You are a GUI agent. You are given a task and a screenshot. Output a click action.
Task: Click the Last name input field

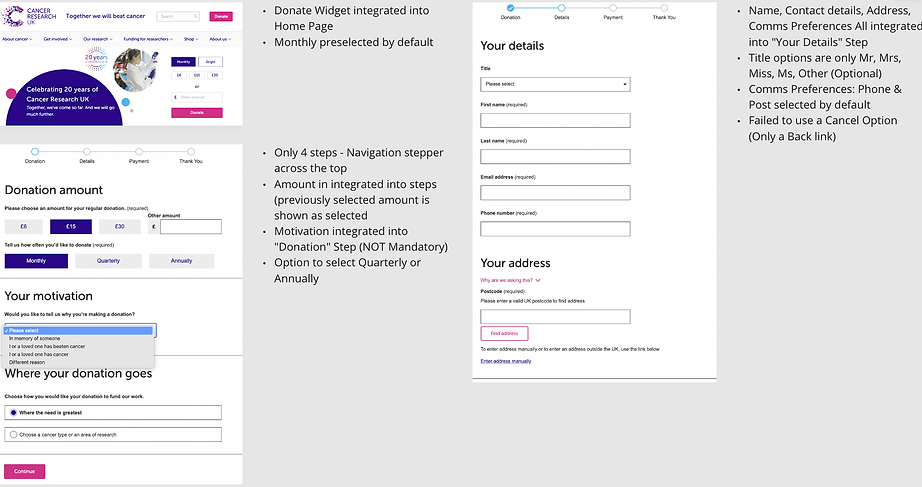tap(555, 156)
